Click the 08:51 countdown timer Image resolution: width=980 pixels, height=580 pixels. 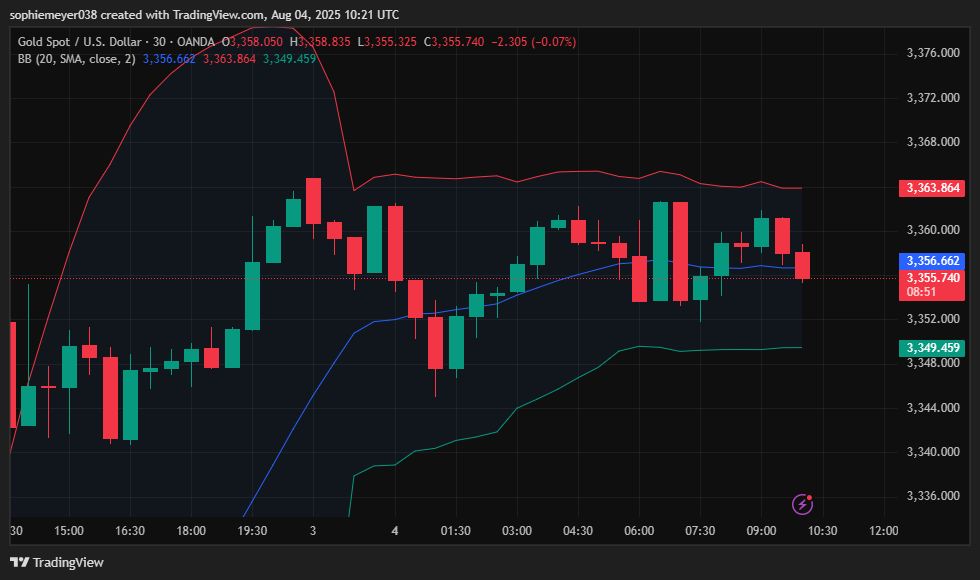(921, 292)
